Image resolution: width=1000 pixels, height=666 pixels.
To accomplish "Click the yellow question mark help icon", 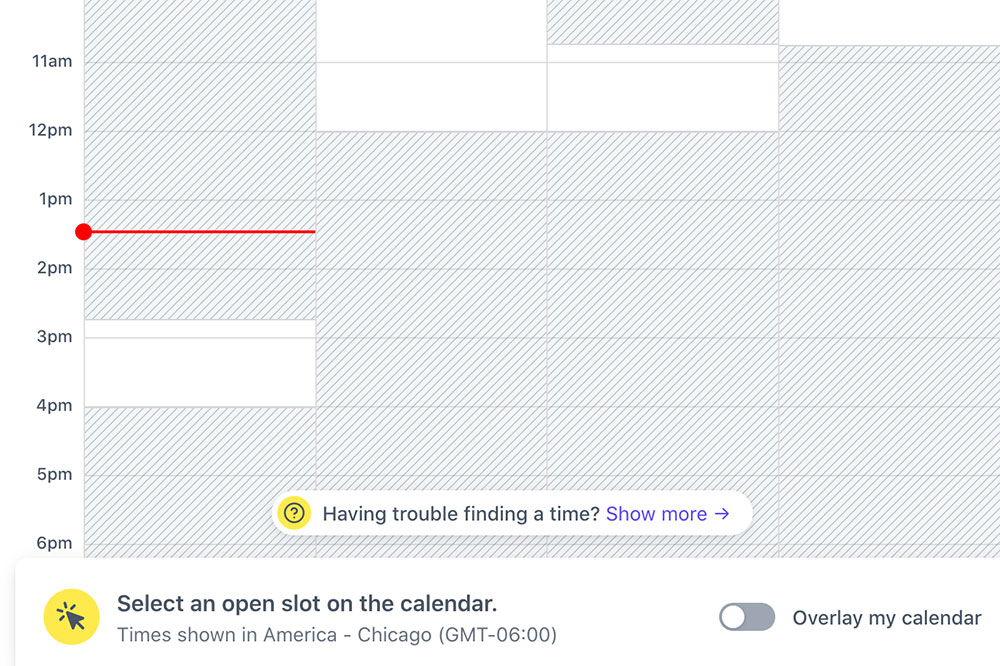I will point(294,514).
